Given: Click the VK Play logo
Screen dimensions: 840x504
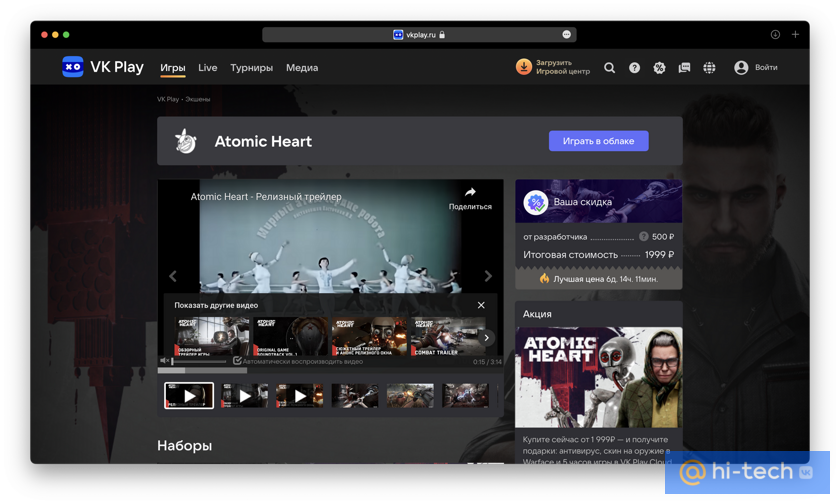Looking at the screenshot, I should pos(103,67).
